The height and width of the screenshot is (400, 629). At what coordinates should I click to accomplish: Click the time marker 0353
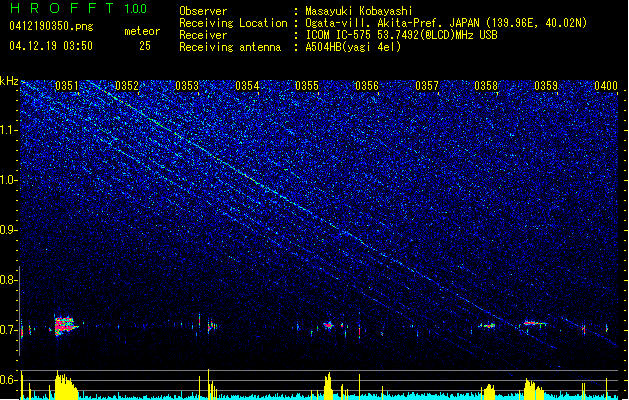pos(187,86)
